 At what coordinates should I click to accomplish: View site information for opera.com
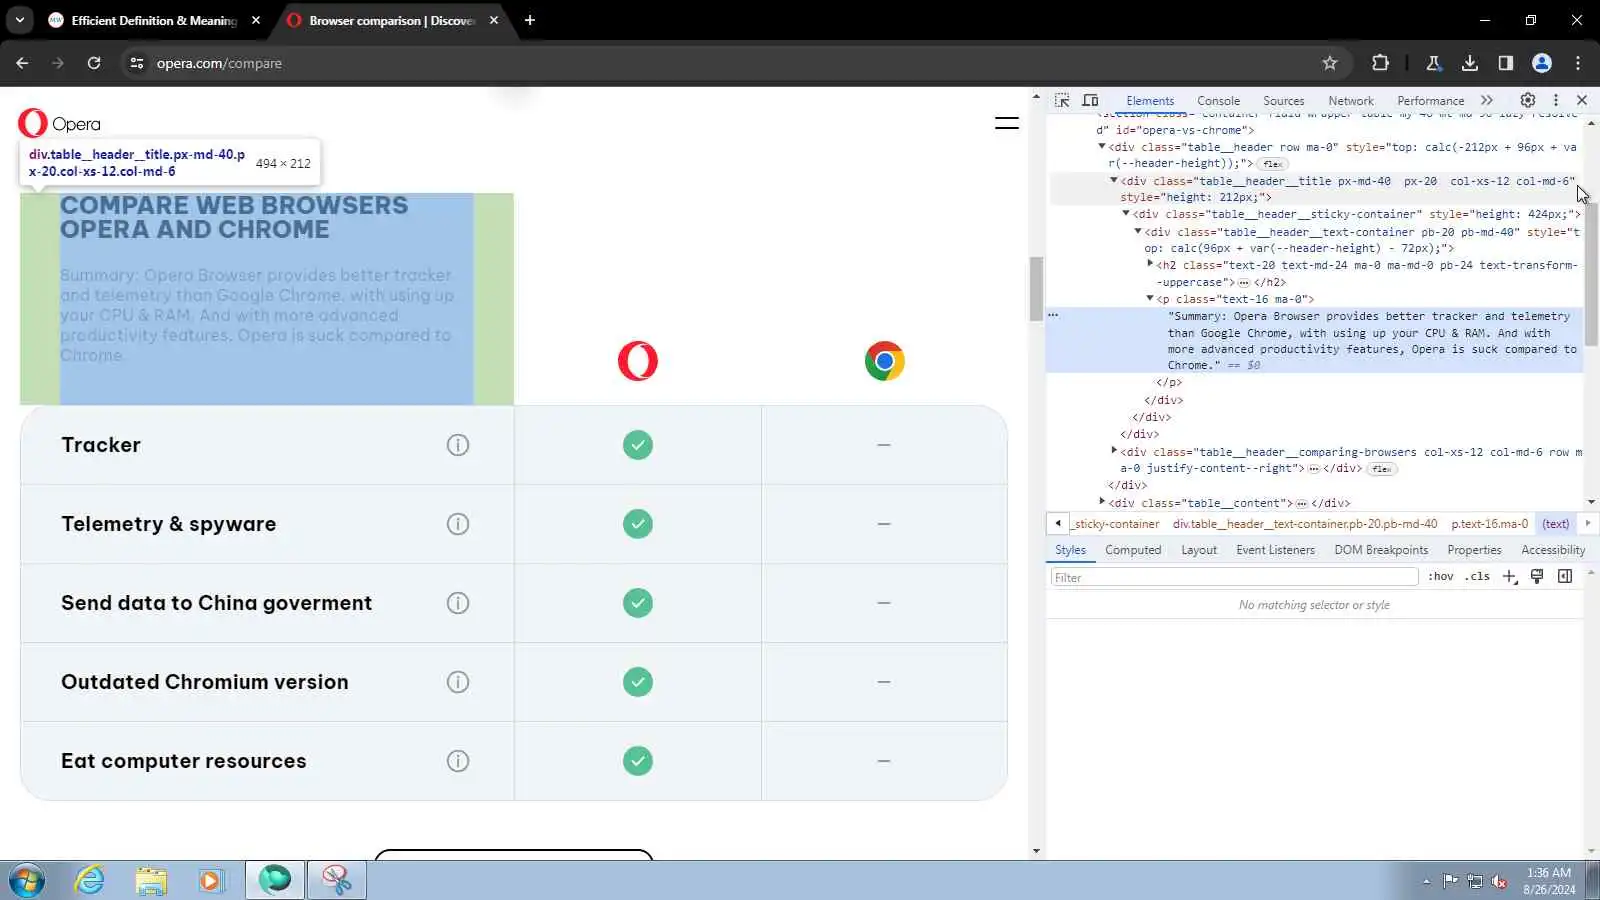[137, 63]
